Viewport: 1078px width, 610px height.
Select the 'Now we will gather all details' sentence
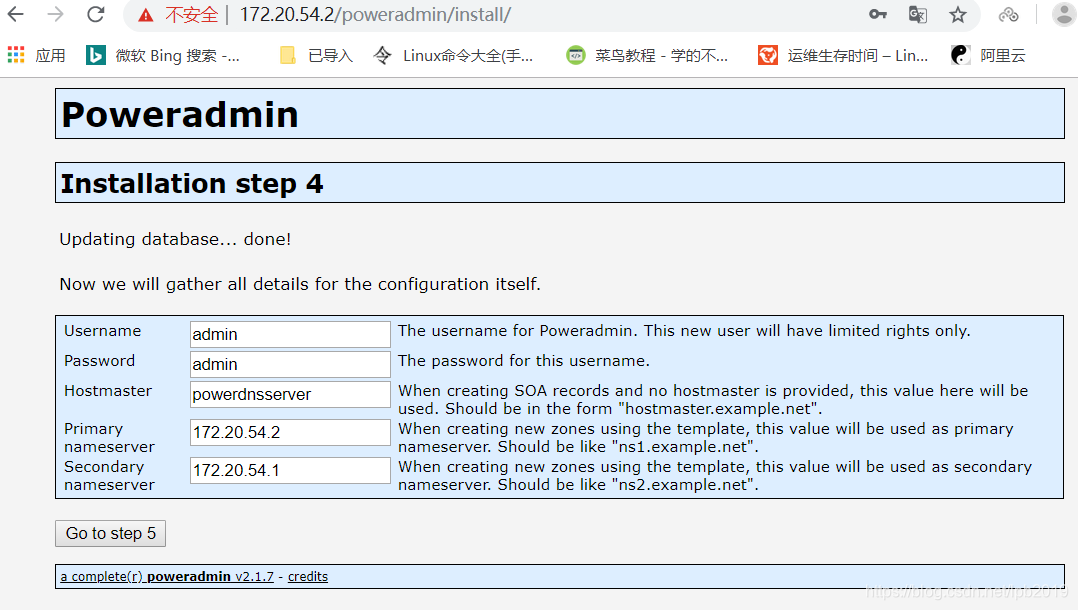coord(300,284)
